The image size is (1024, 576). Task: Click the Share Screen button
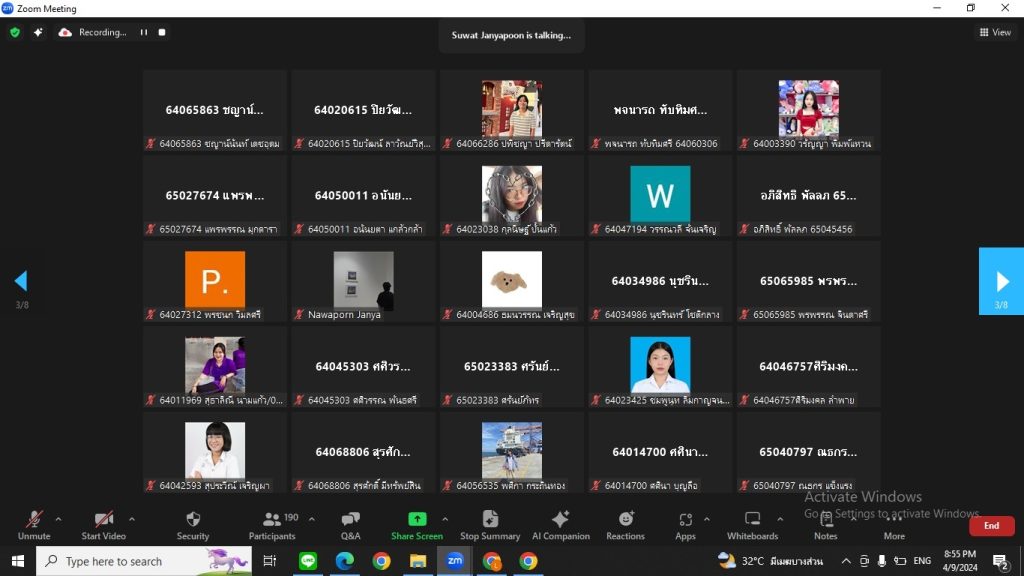[x=417, y=526]
